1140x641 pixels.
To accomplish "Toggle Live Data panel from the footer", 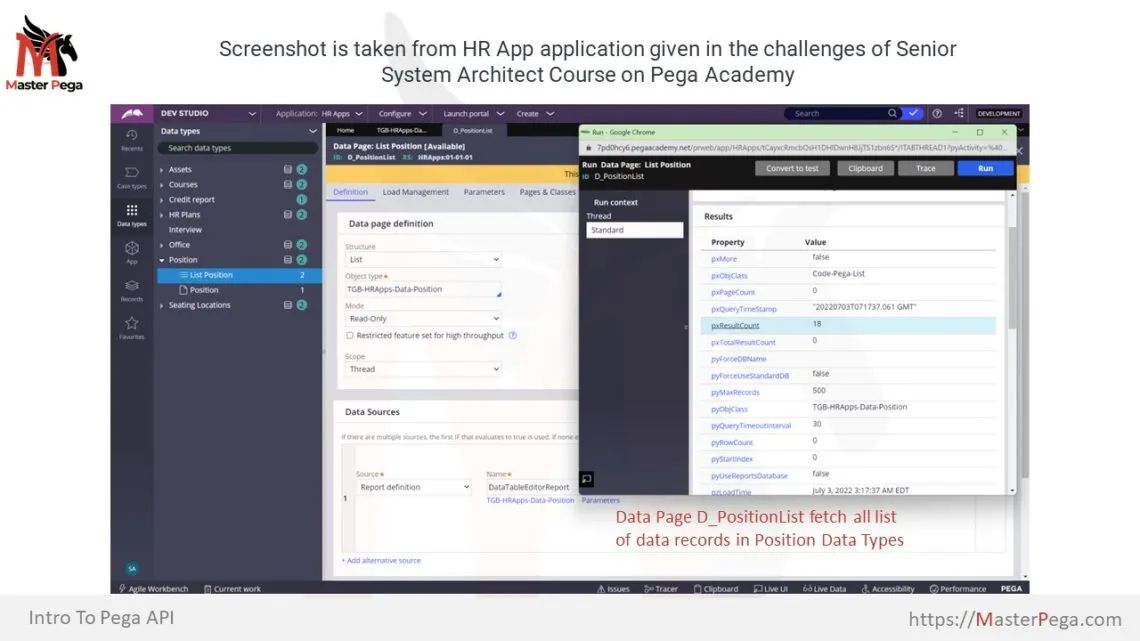I will [827, 588].
